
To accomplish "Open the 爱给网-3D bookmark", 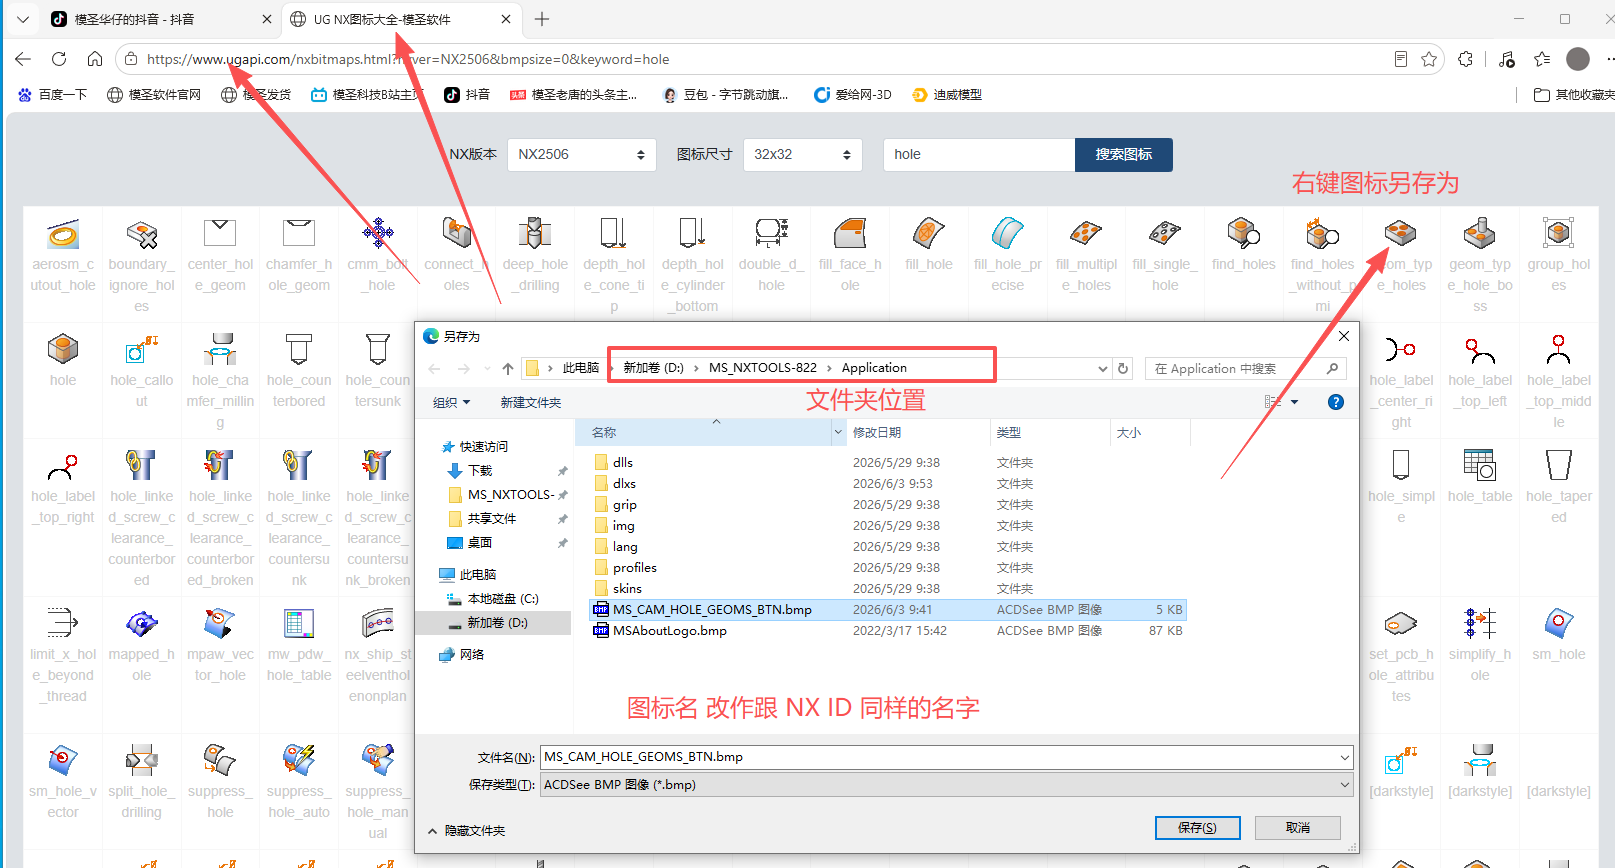I will point(853,95).
